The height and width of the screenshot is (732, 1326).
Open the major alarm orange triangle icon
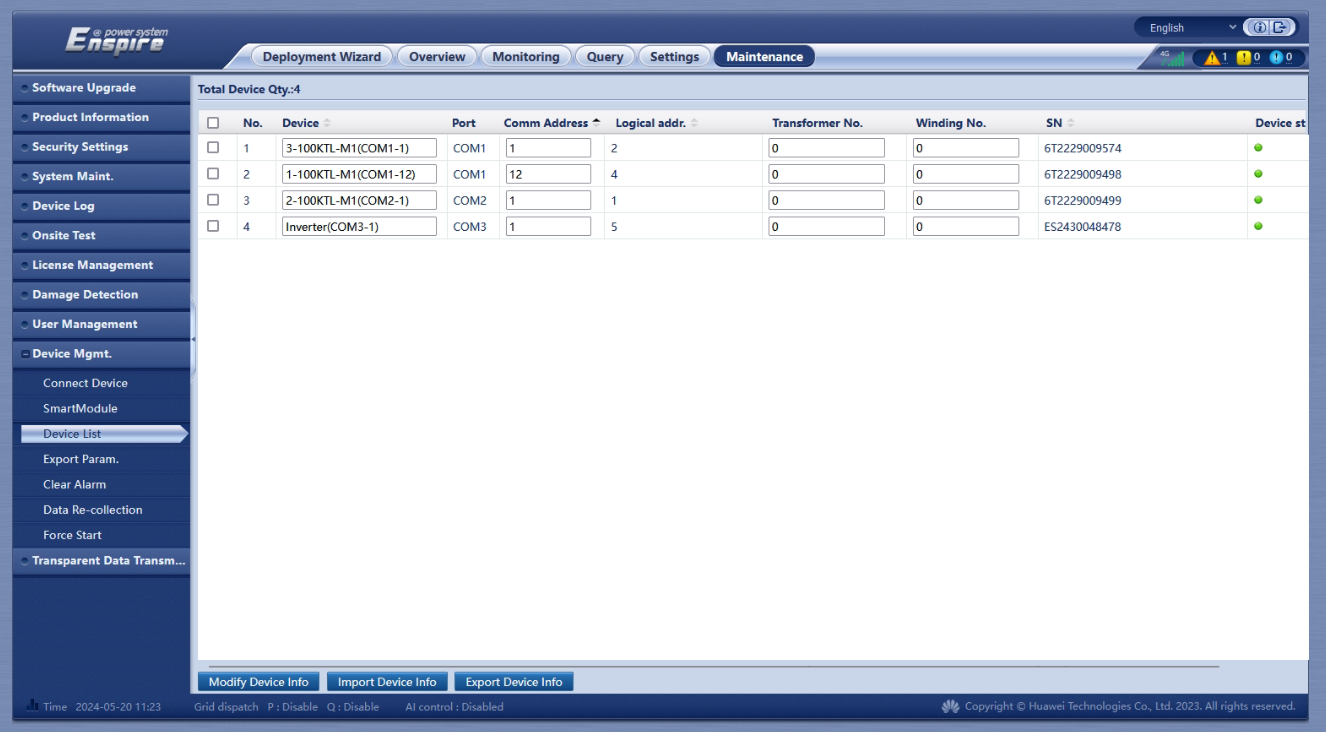pos(1212,58)
